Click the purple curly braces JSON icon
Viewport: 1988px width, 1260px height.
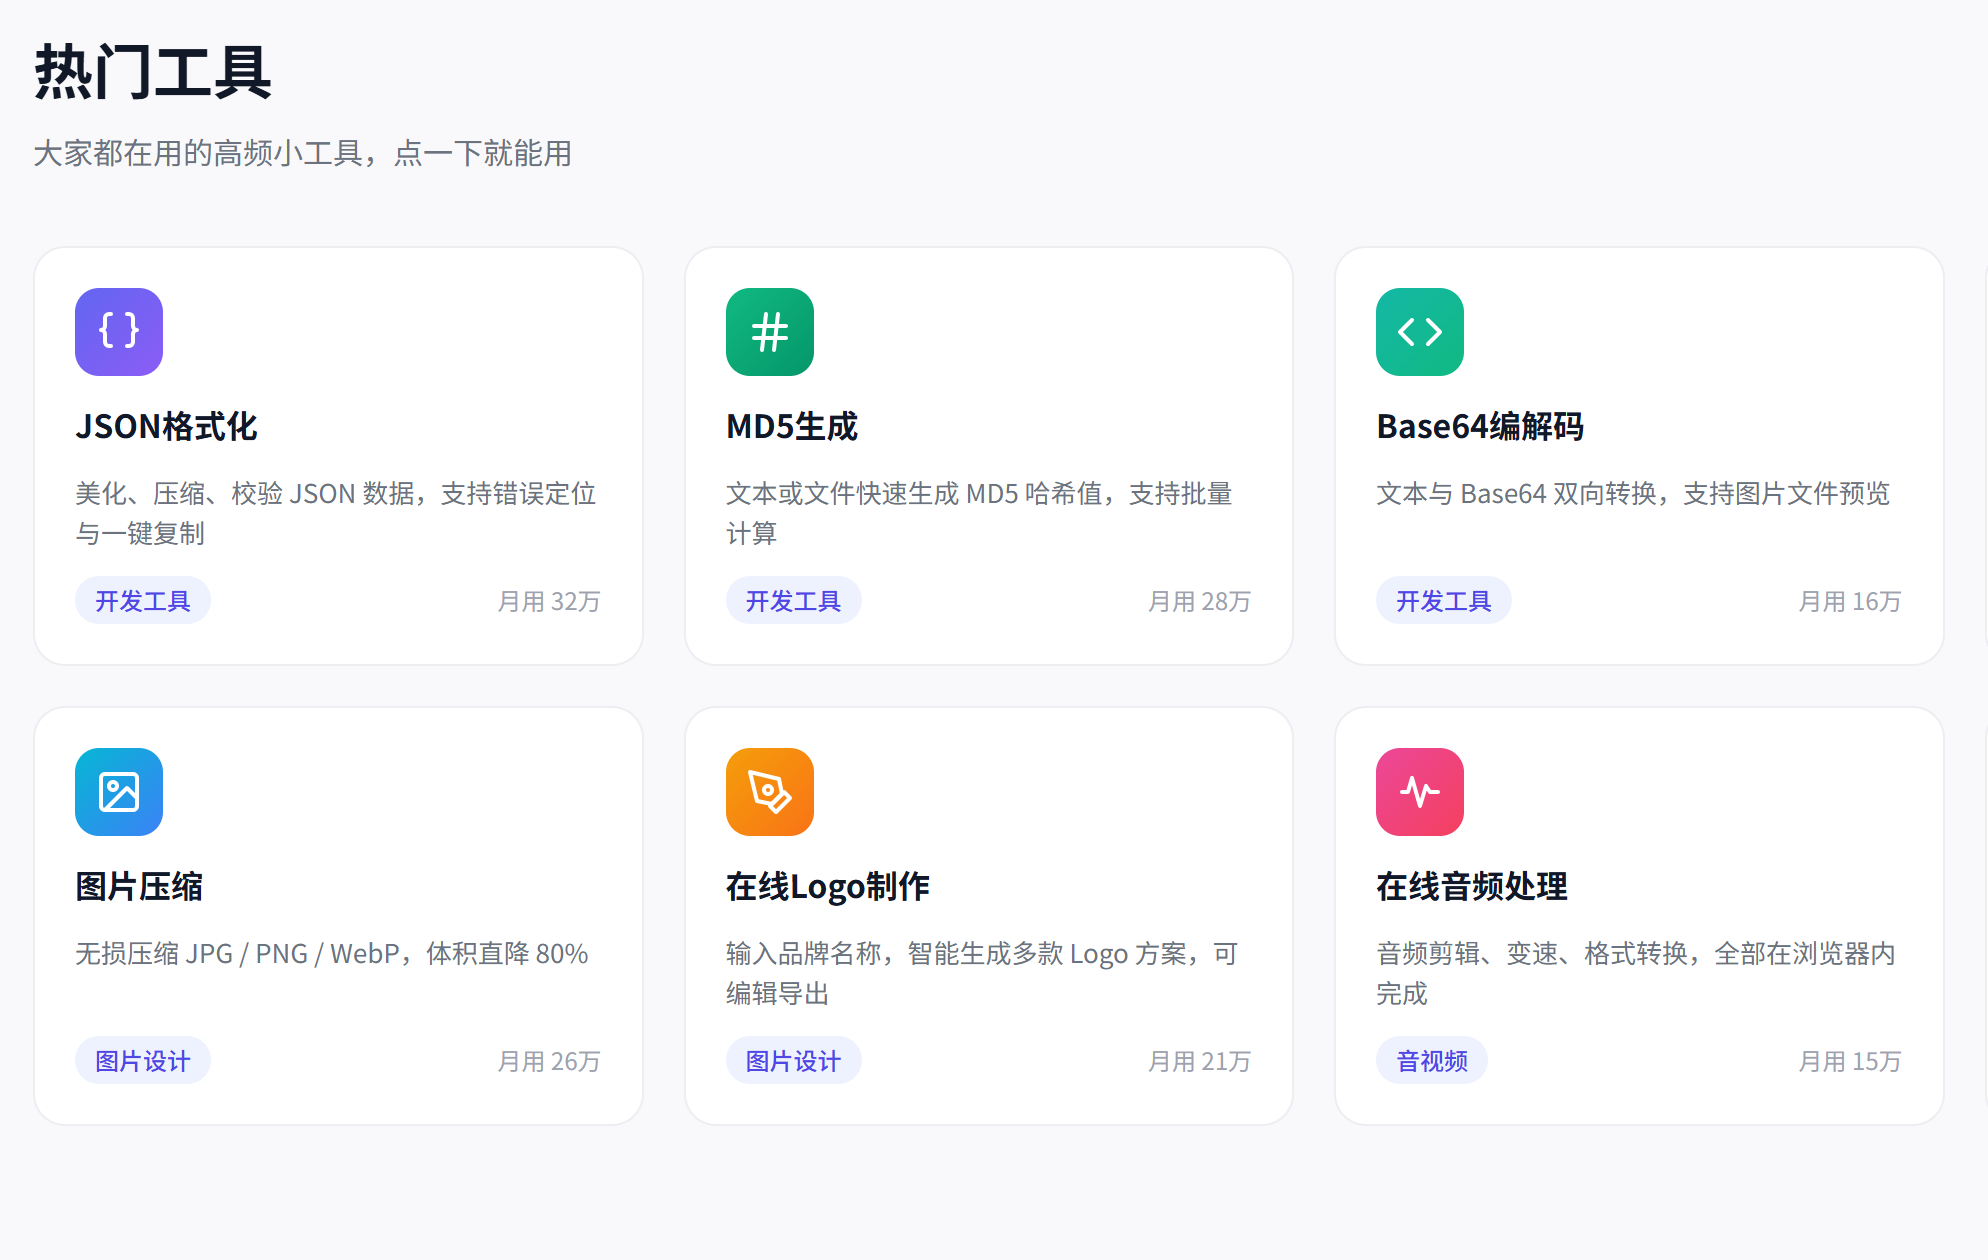[119, 332]
